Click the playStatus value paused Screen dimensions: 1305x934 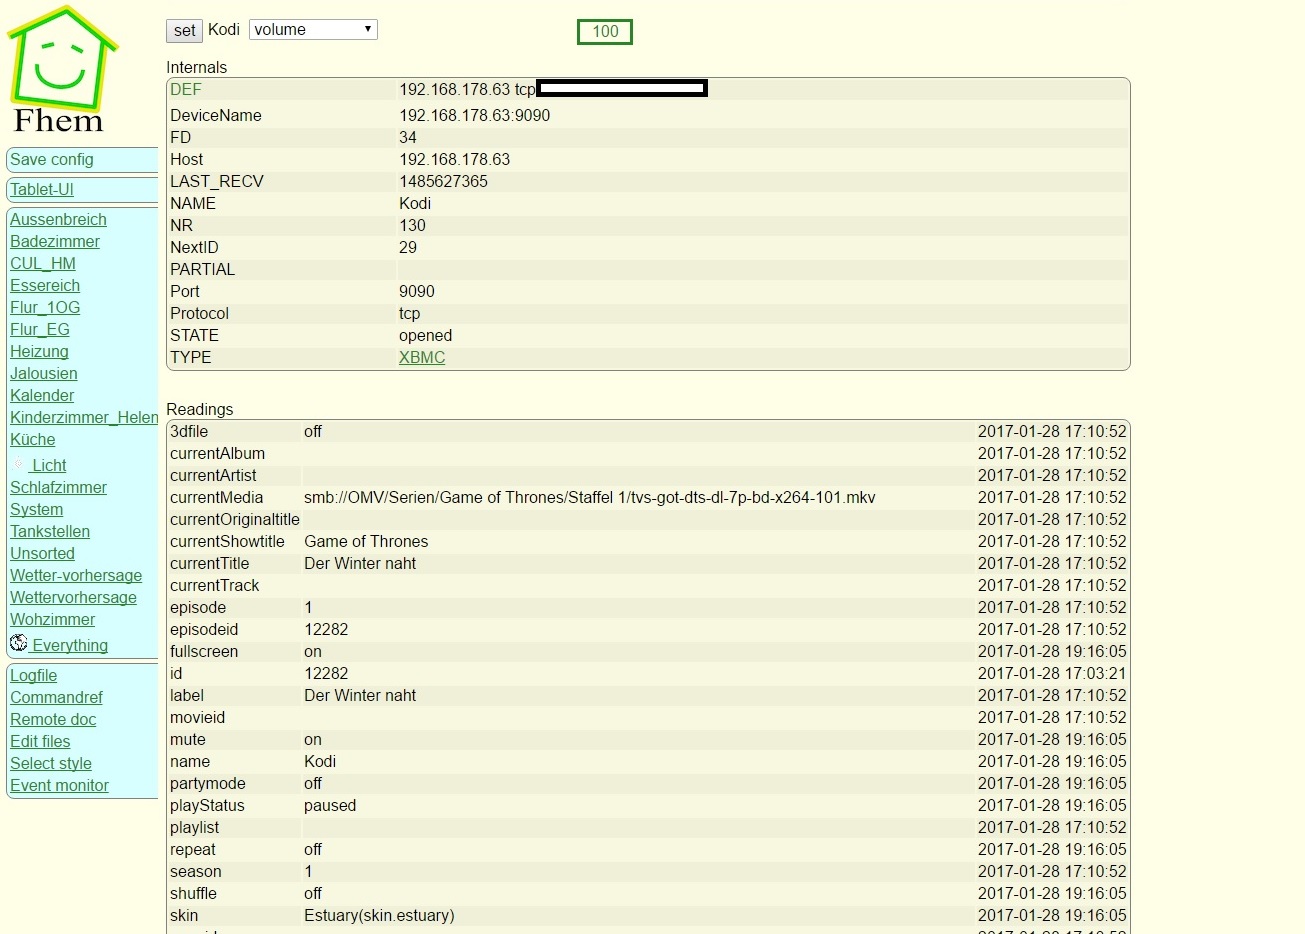point(330,806)
